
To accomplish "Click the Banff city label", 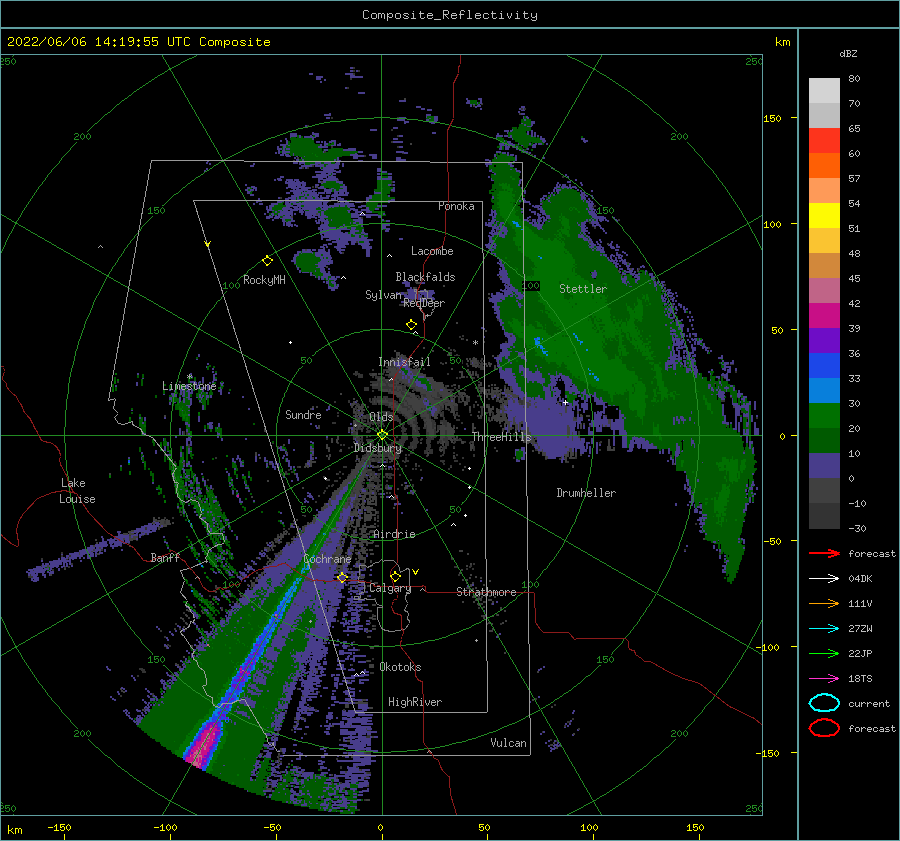I will [165, 557].
